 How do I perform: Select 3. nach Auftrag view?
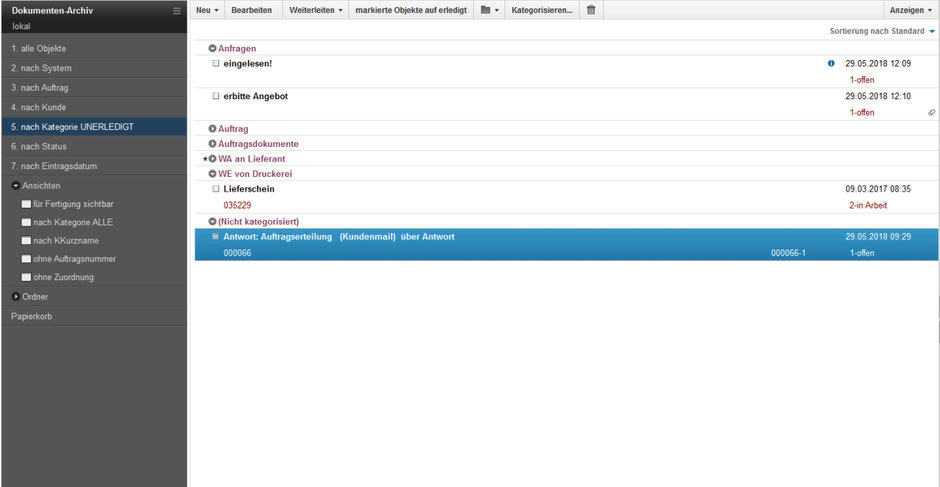(x=94, y=88)
